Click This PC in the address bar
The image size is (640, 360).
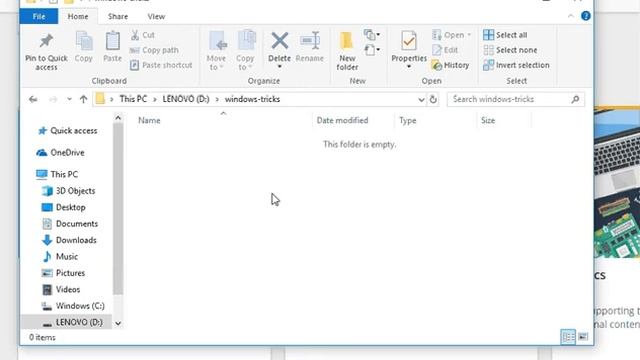pos(133,99)
